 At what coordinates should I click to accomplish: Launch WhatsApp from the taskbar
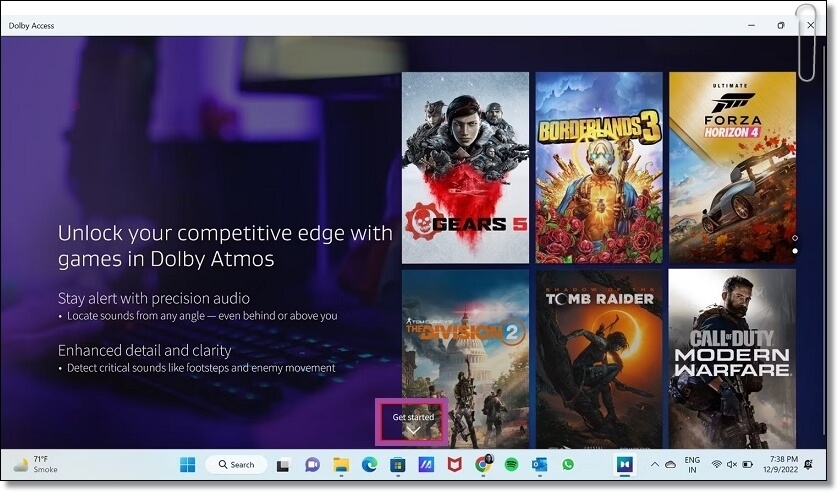[568, 465]
